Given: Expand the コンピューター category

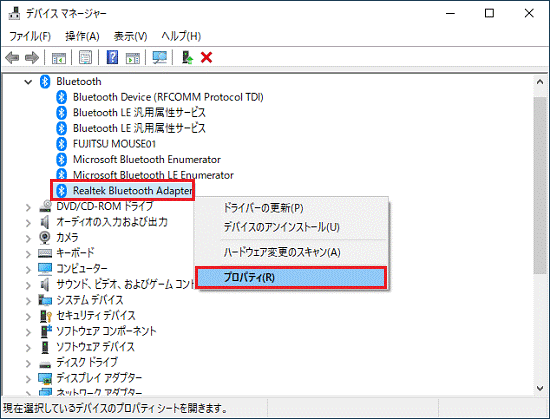Looking at the screenshot, I should click(x=28, y=270).
